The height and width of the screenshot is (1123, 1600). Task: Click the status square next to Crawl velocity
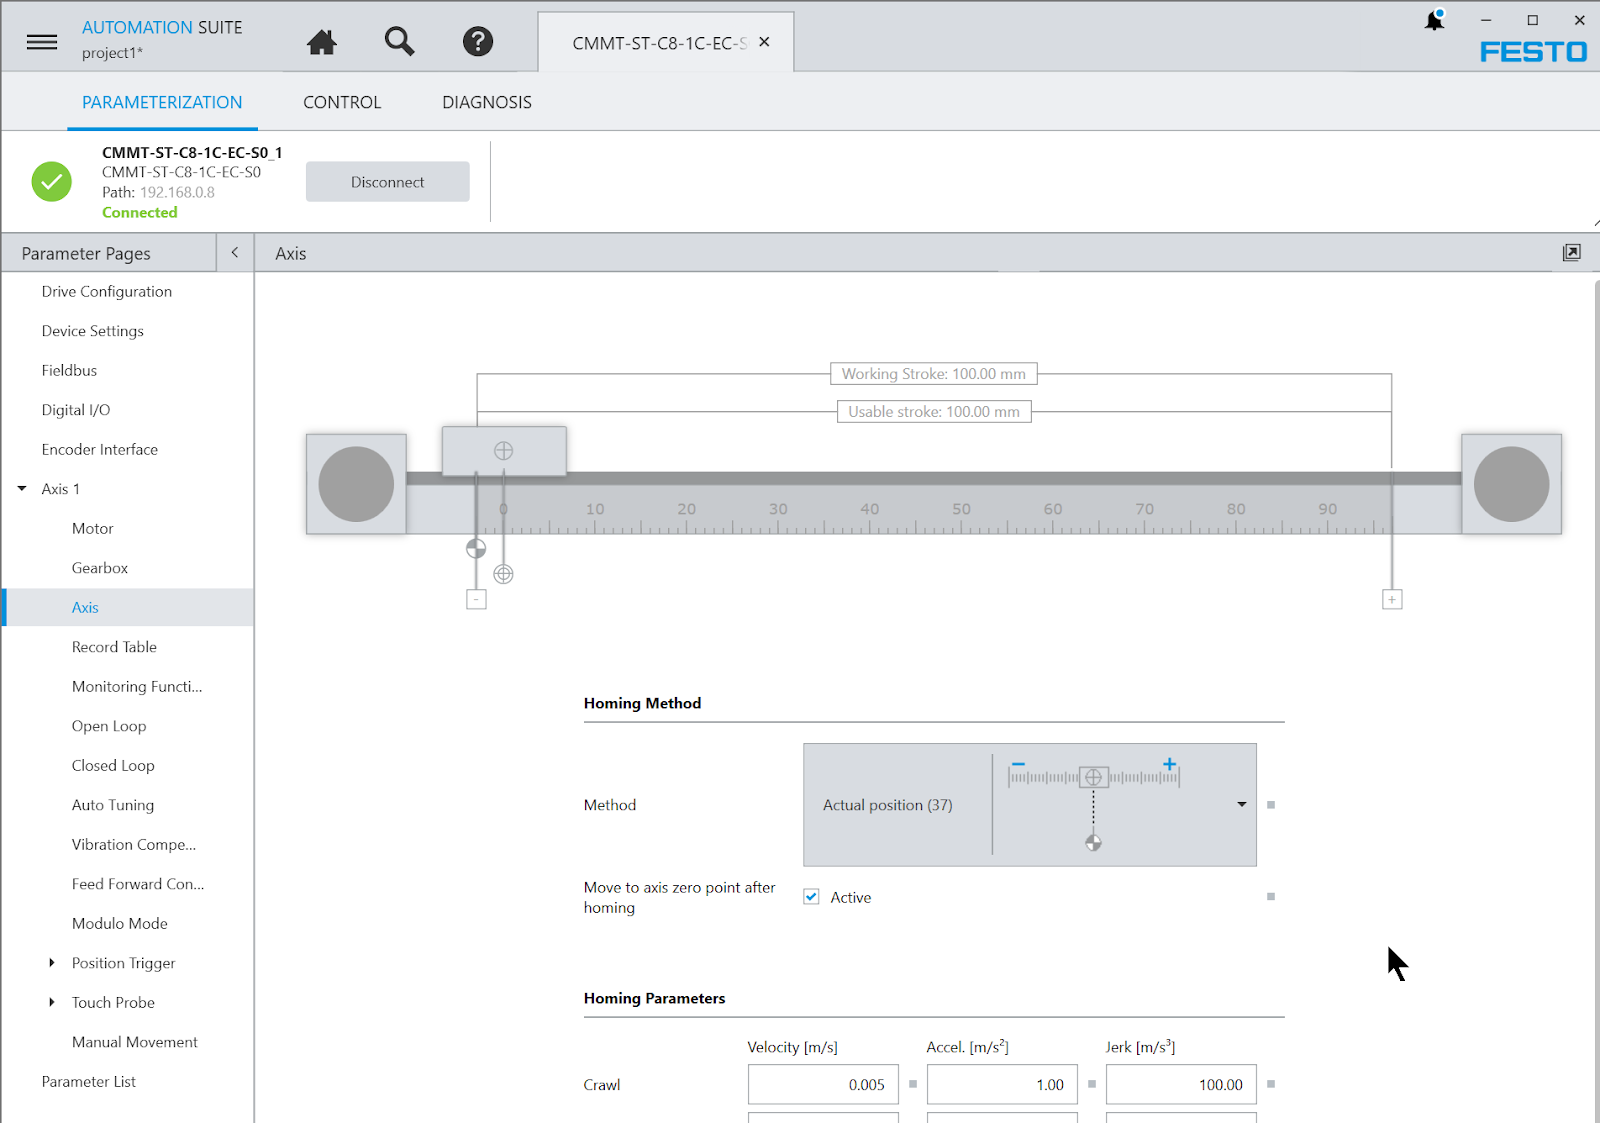[x=913, y=1084]
